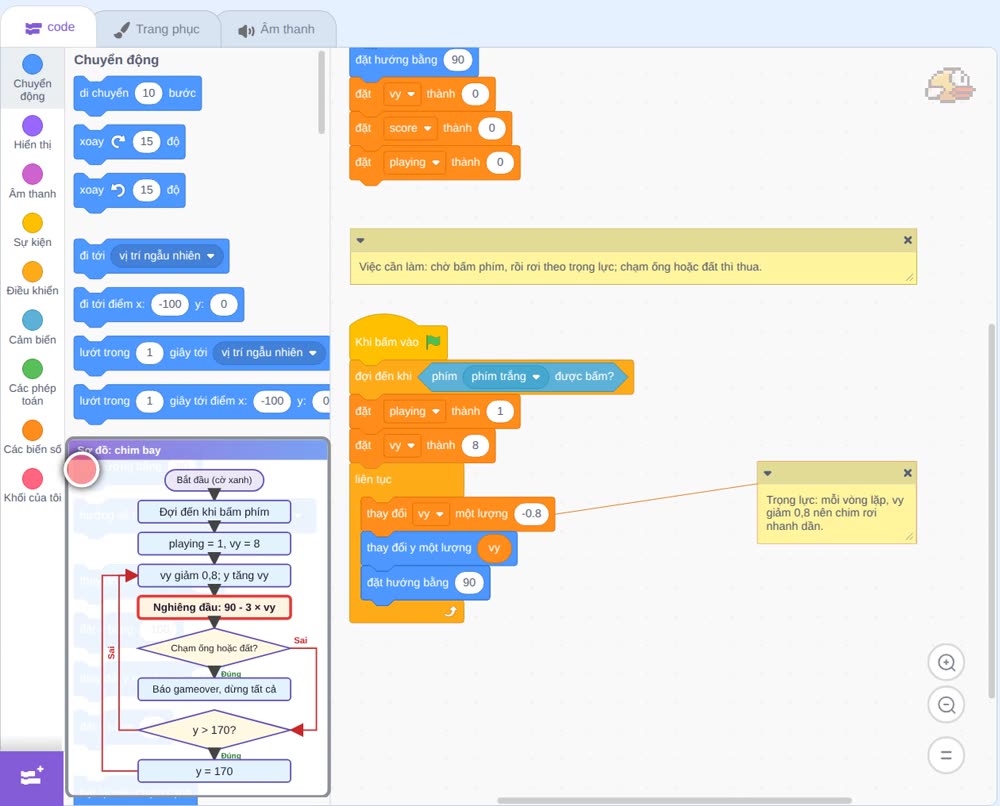
Task: Zoom out of the workspace
Action: [x=946, y=705]
